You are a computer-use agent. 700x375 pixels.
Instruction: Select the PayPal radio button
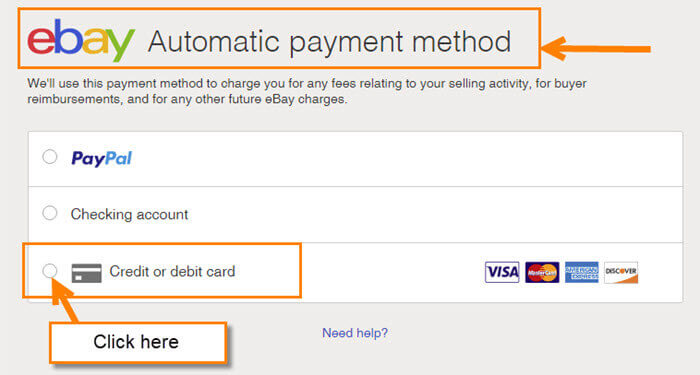tap(50, 157)
